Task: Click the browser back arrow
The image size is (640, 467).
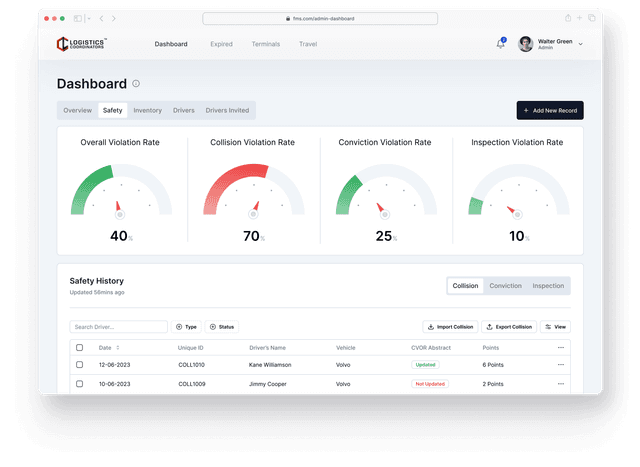Action: pyautogui.click(x=102, y=18)
